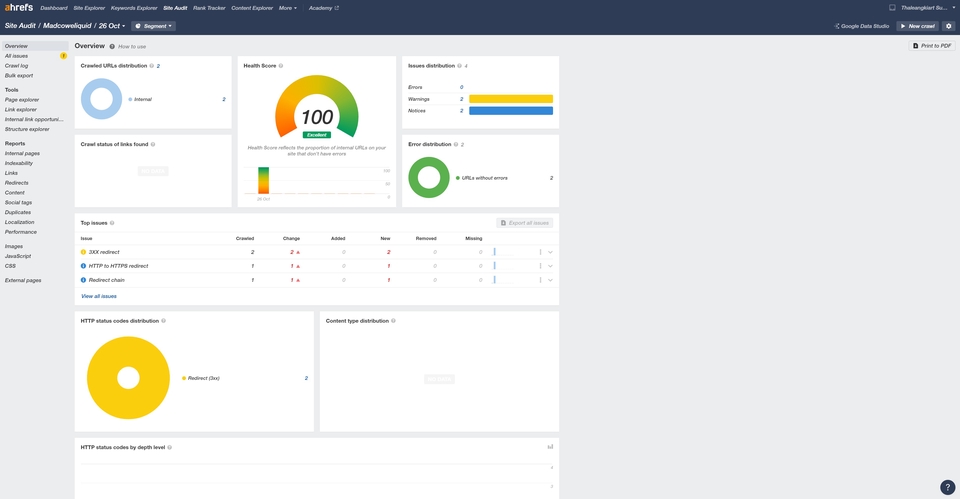
Task: Click View all issues link
Action: click(99, 296)
